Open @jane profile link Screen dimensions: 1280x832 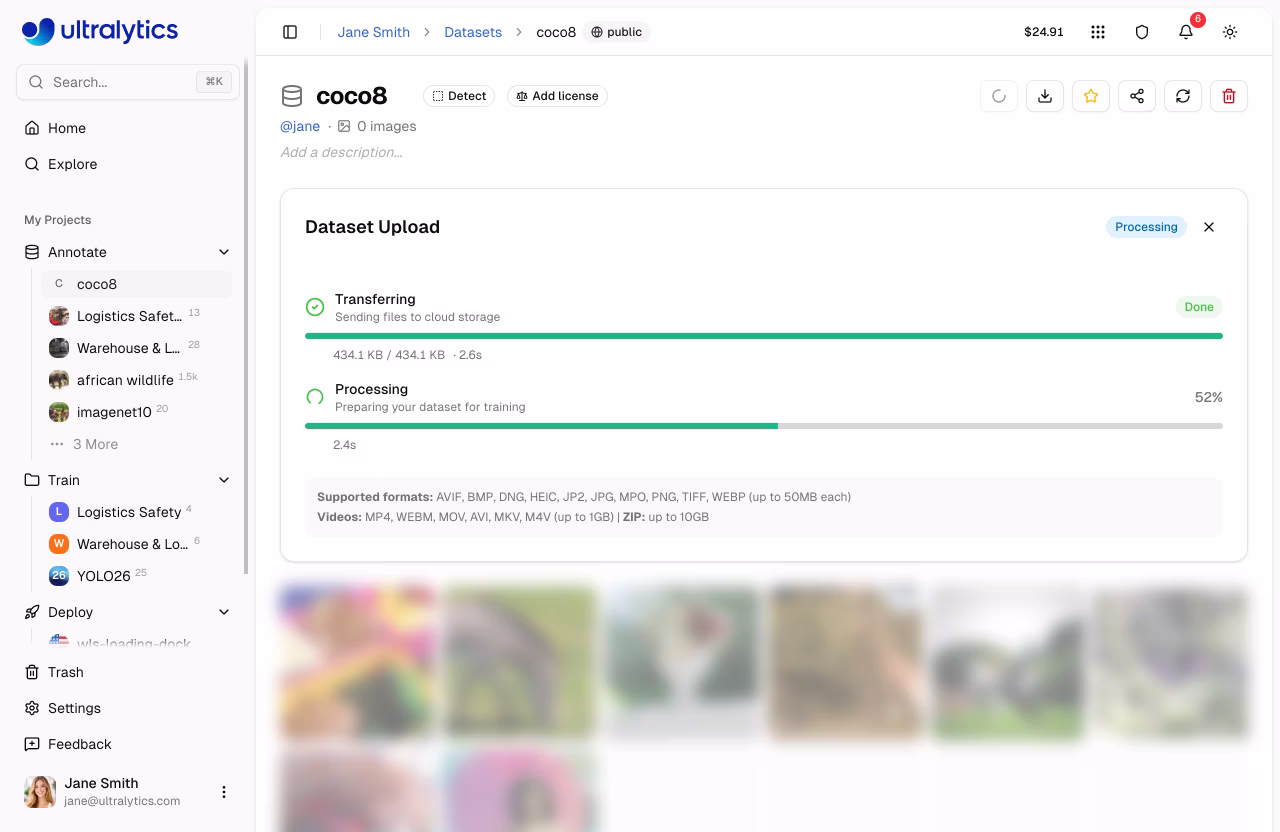point(300,126)
